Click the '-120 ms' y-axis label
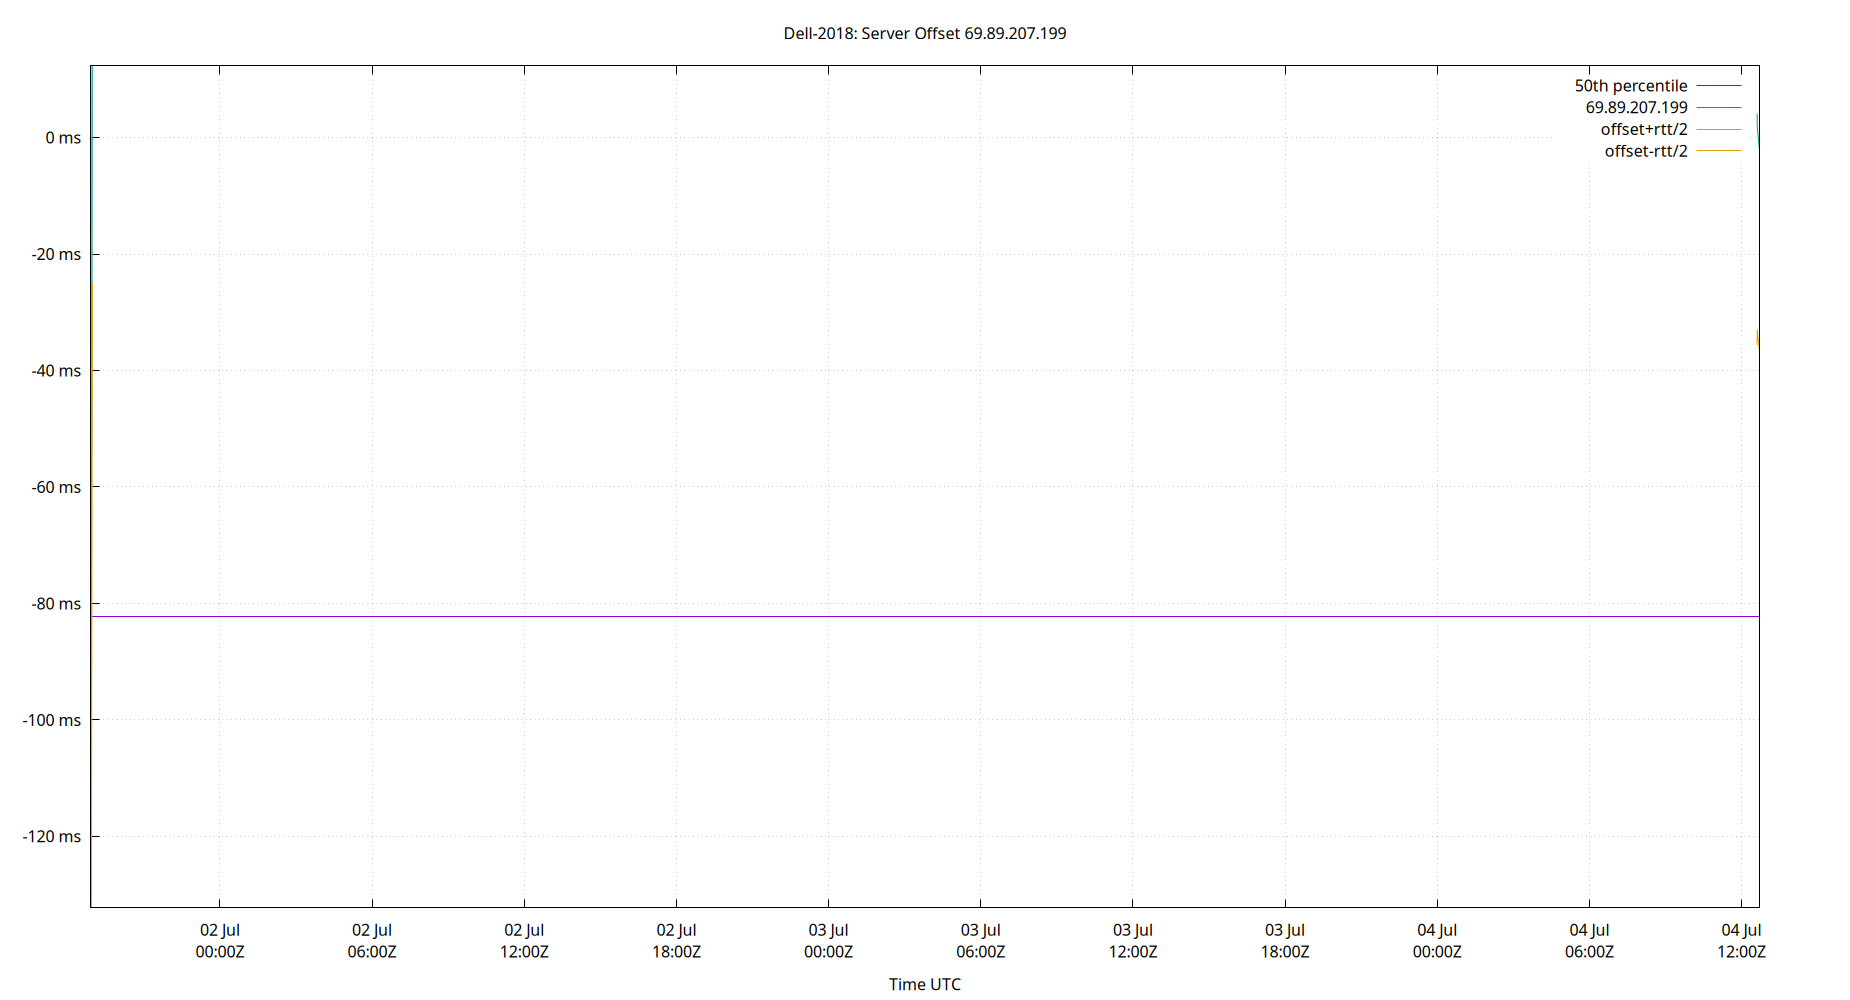 click(x=52, y=837)
